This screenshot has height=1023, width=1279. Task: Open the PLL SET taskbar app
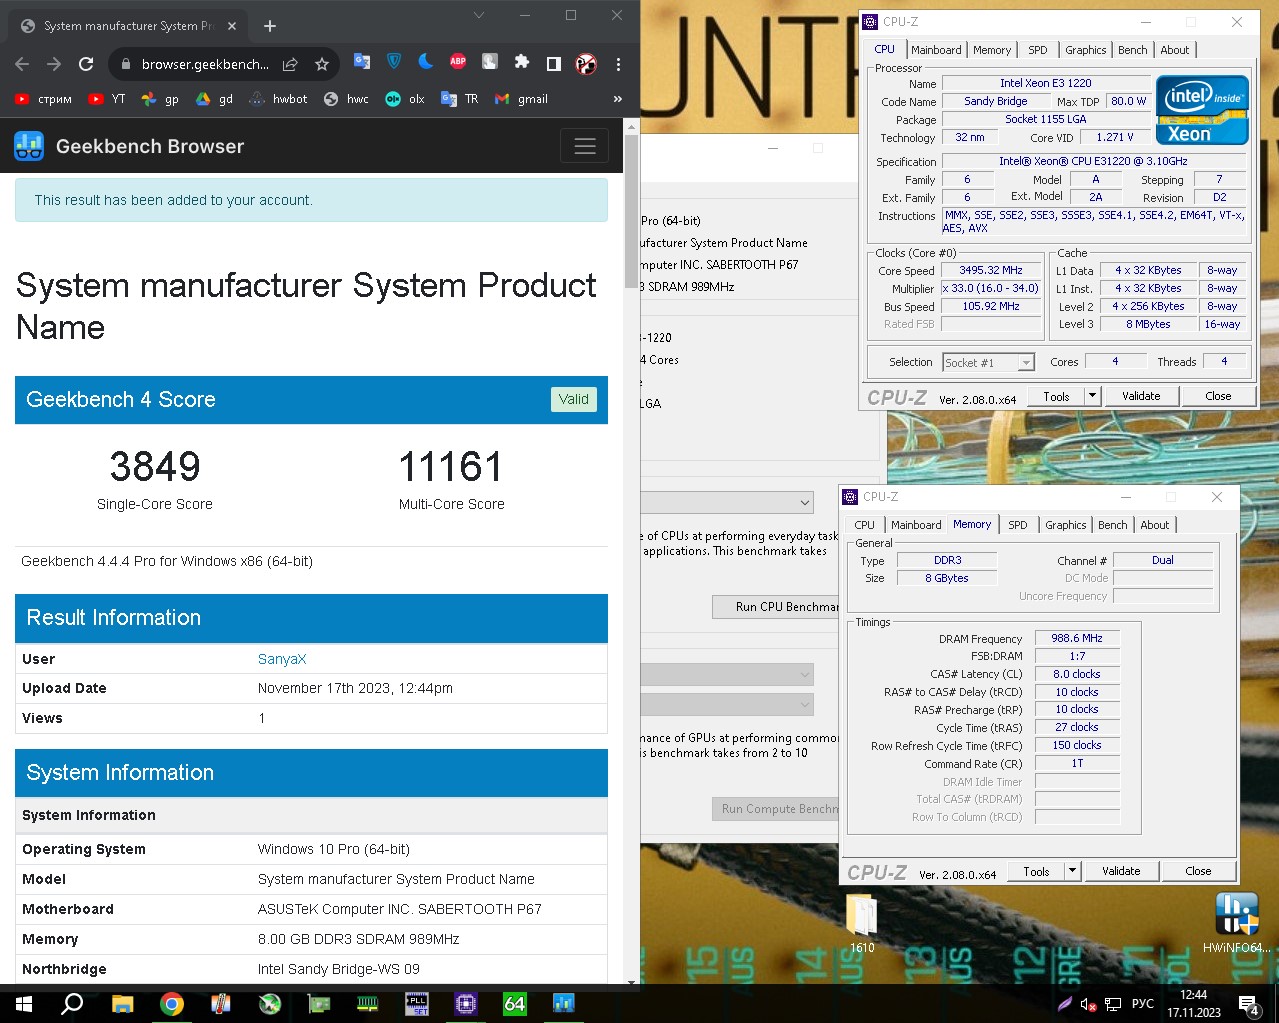[x=417, y=1003]
